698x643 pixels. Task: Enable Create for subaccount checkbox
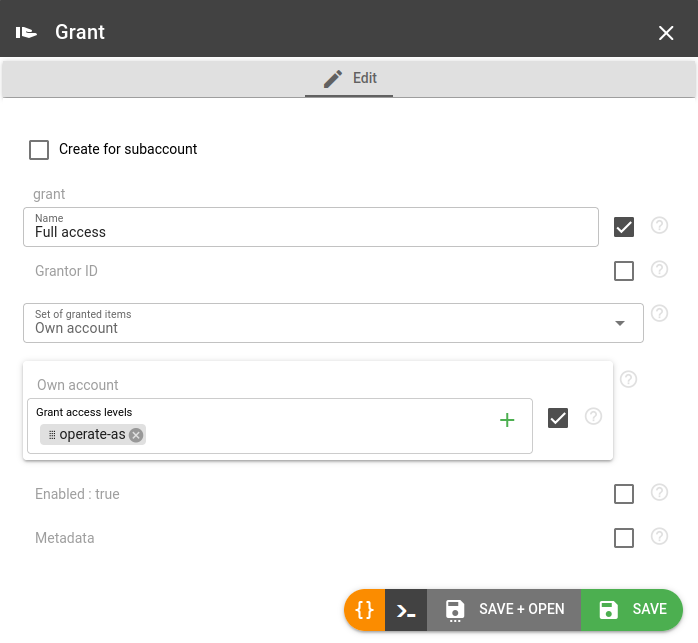[39, 150]
